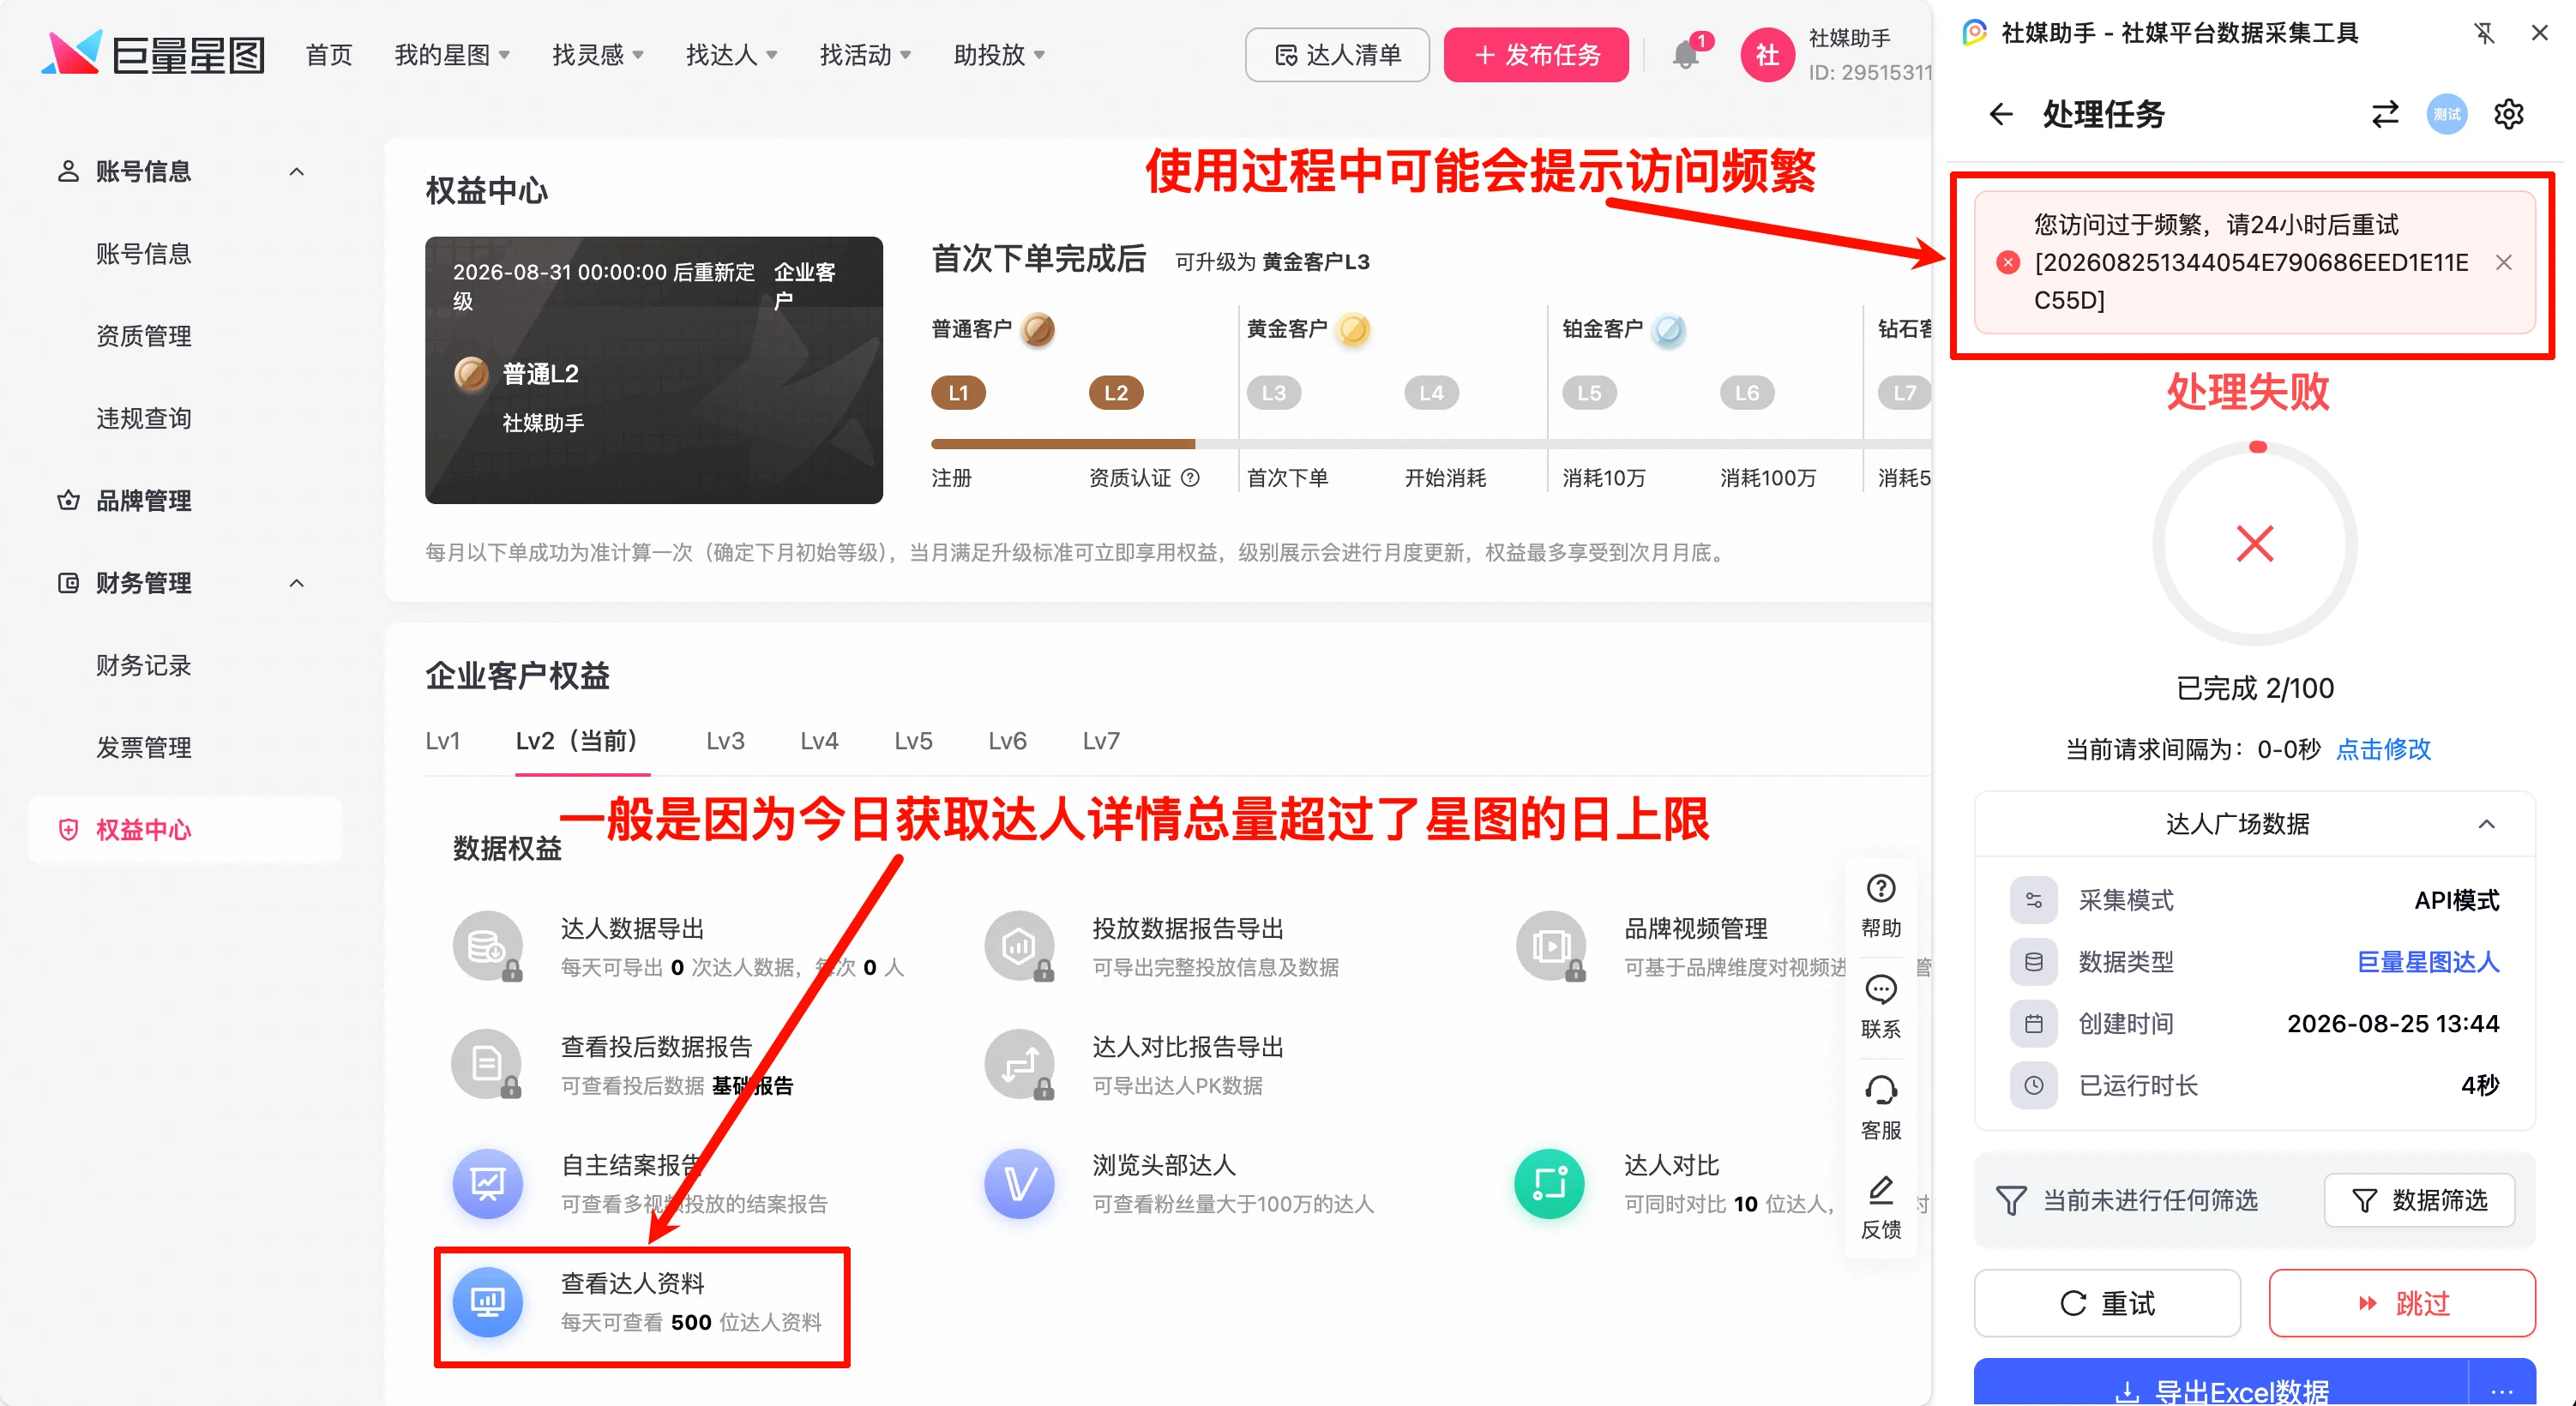Click the 重试 retry button

[x=2107, y=1302]
